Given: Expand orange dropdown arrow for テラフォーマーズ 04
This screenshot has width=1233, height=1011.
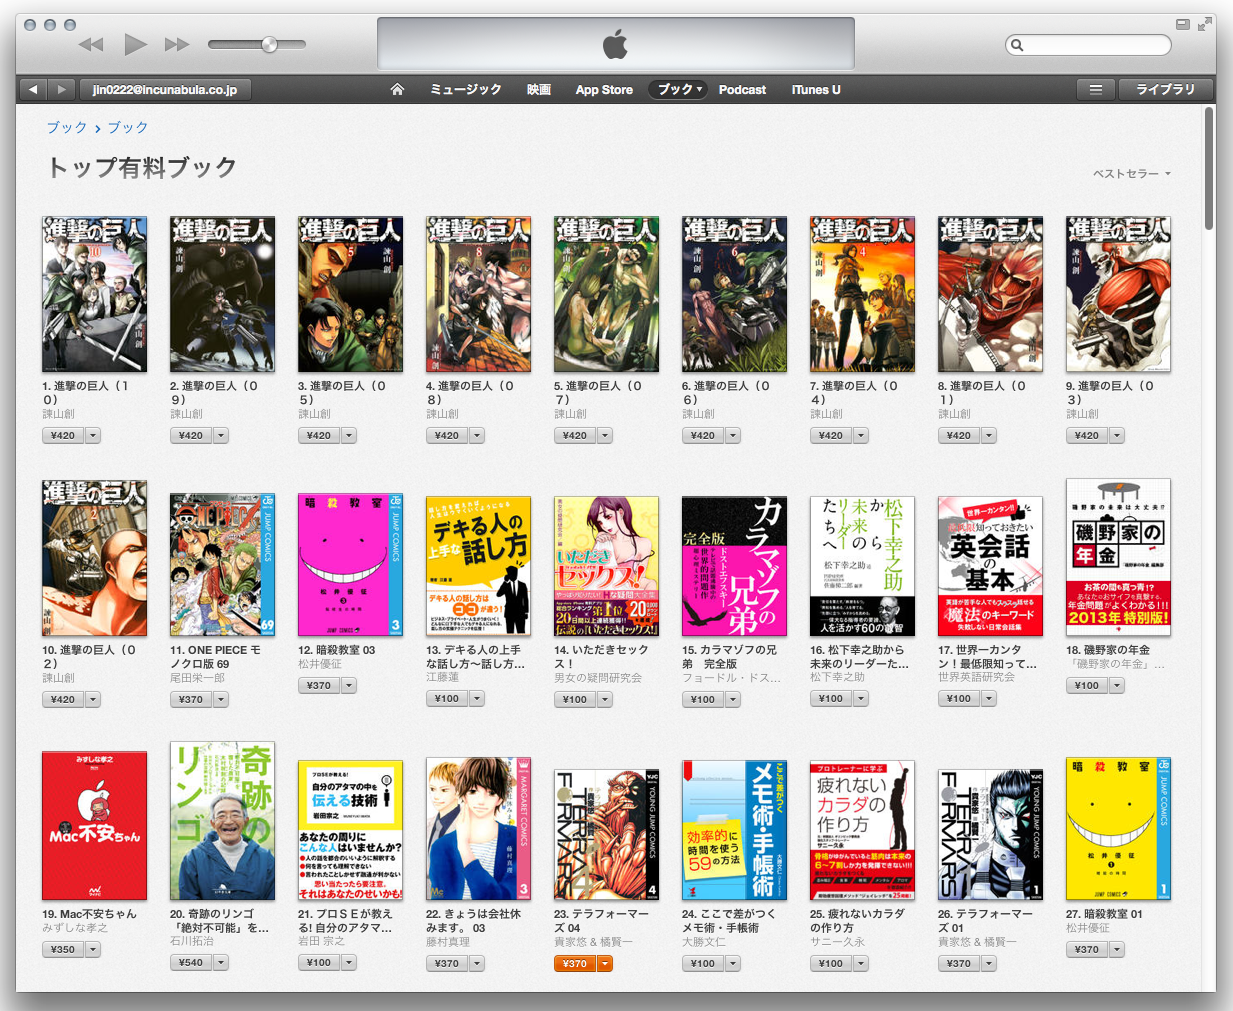Looking at the screenshot, I should [x=605, y=964].
